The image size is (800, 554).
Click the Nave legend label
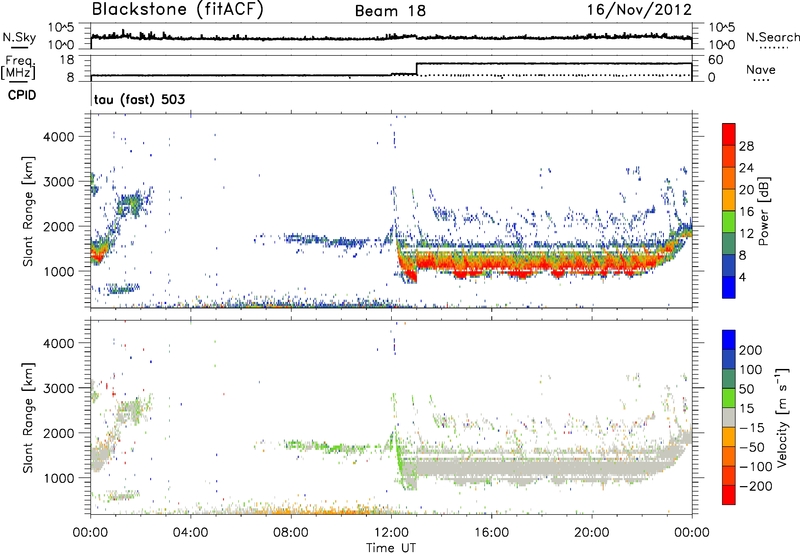point(761,70)
